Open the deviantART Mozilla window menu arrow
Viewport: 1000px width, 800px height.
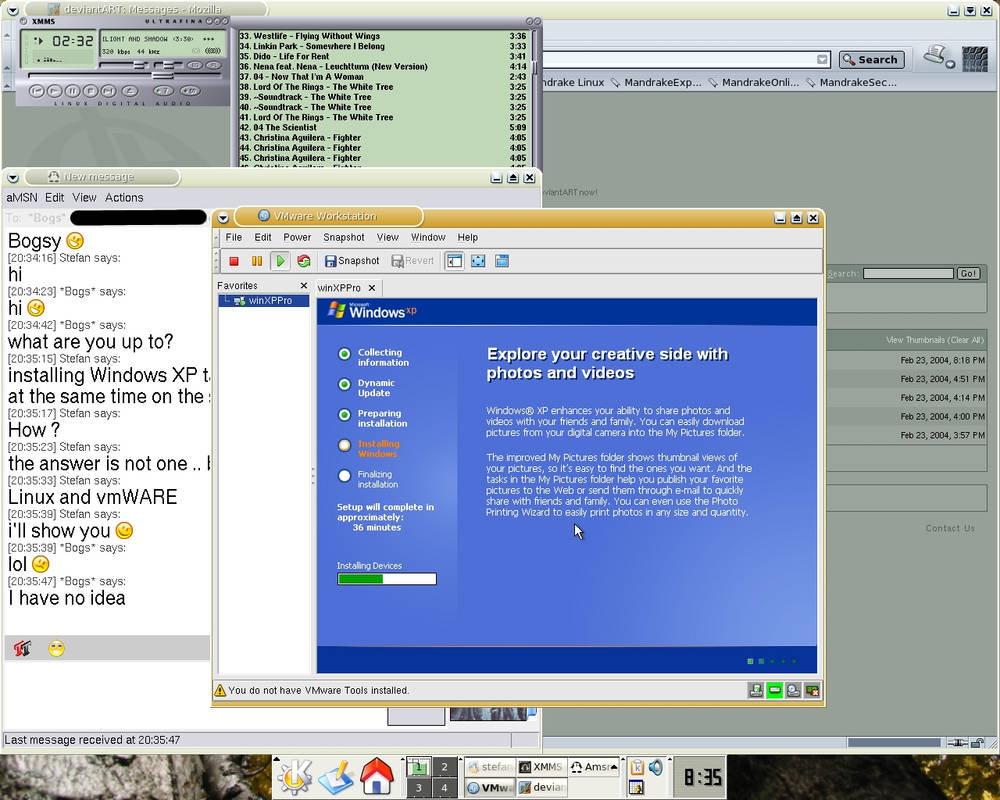pyautogui.click(x=13, y=10)
